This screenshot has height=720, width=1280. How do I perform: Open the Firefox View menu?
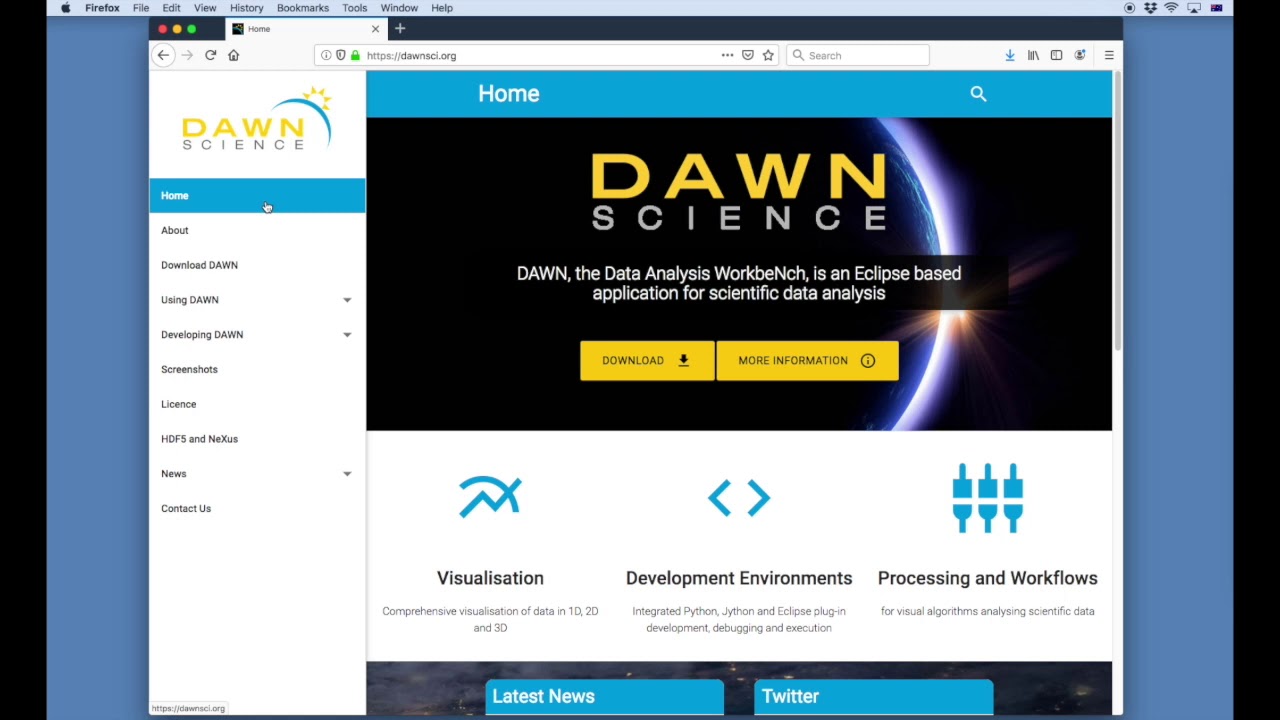(205, 8)
